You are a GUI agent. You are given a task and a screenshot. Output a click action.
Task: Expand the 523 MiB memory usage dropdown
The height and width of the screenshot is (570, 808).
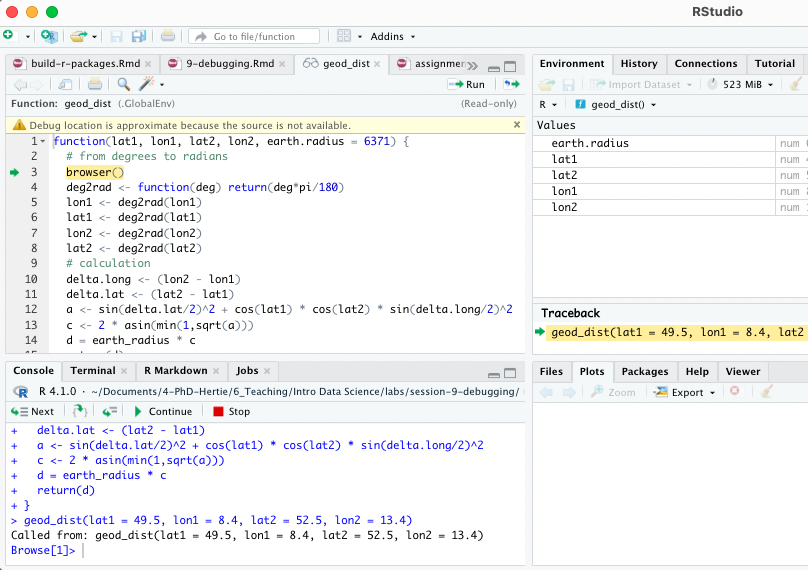coord(745,85)
